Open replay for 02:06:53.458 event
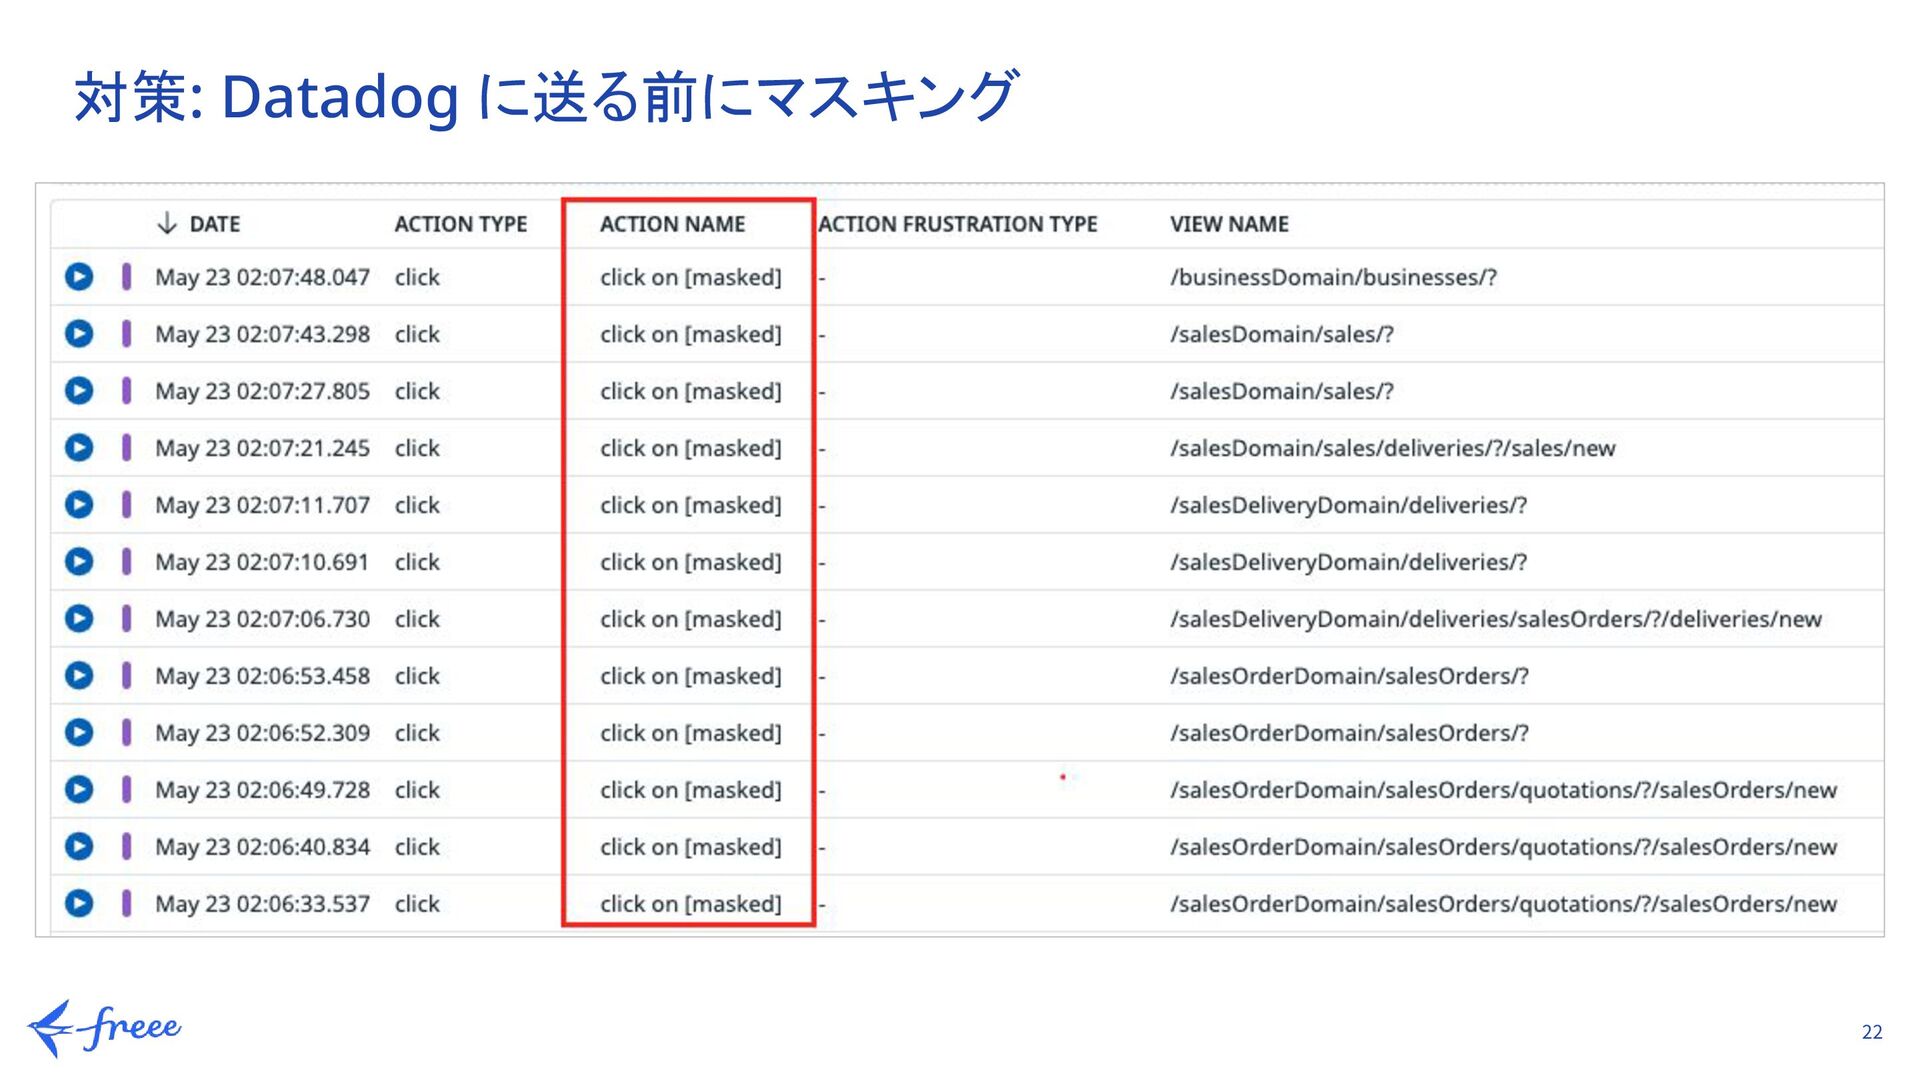This screenshot has width=1920, height=1080. [x=79, y=676]
